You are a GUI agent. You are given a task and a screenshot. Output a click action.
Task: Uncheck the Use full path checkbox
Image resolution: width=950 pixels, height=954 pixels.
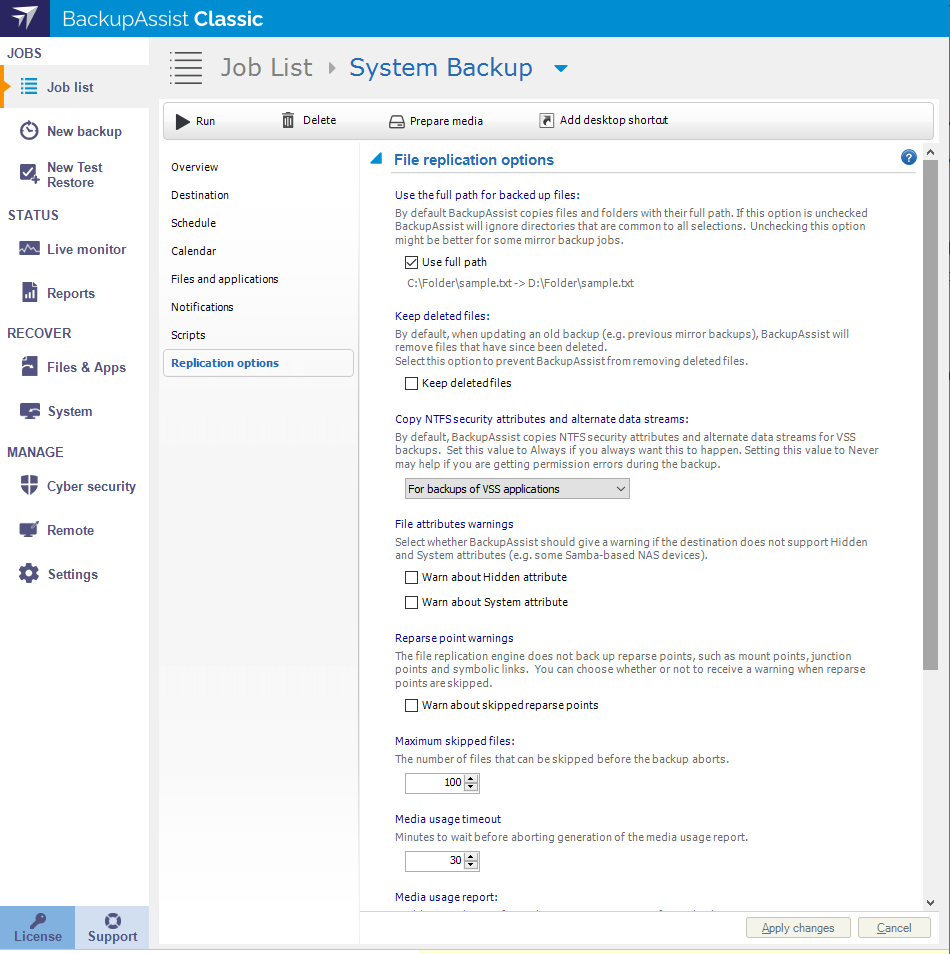point(411,262)
